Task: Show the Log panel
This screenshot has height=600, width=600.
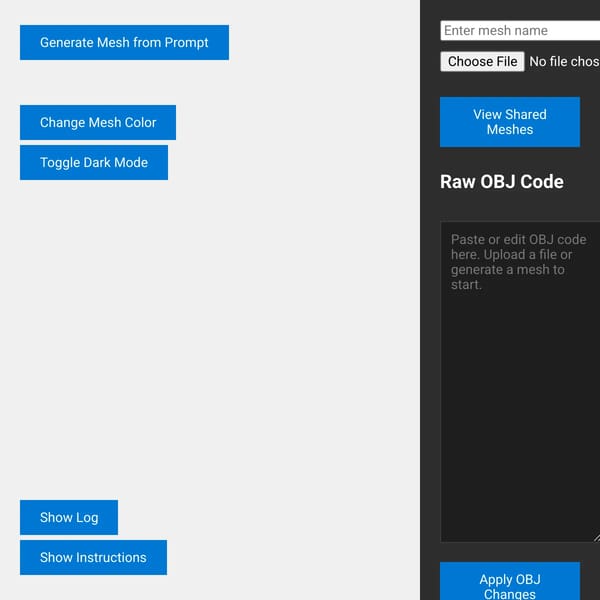Action: 69,517
